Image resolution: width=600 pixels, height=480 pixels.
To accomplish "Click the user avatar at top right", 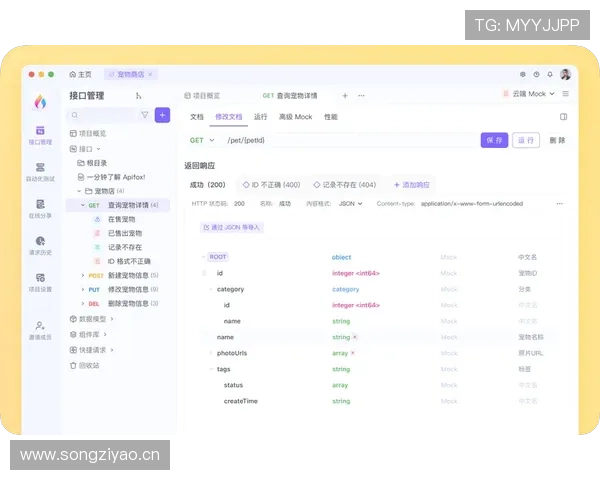I will click(566, 74).
